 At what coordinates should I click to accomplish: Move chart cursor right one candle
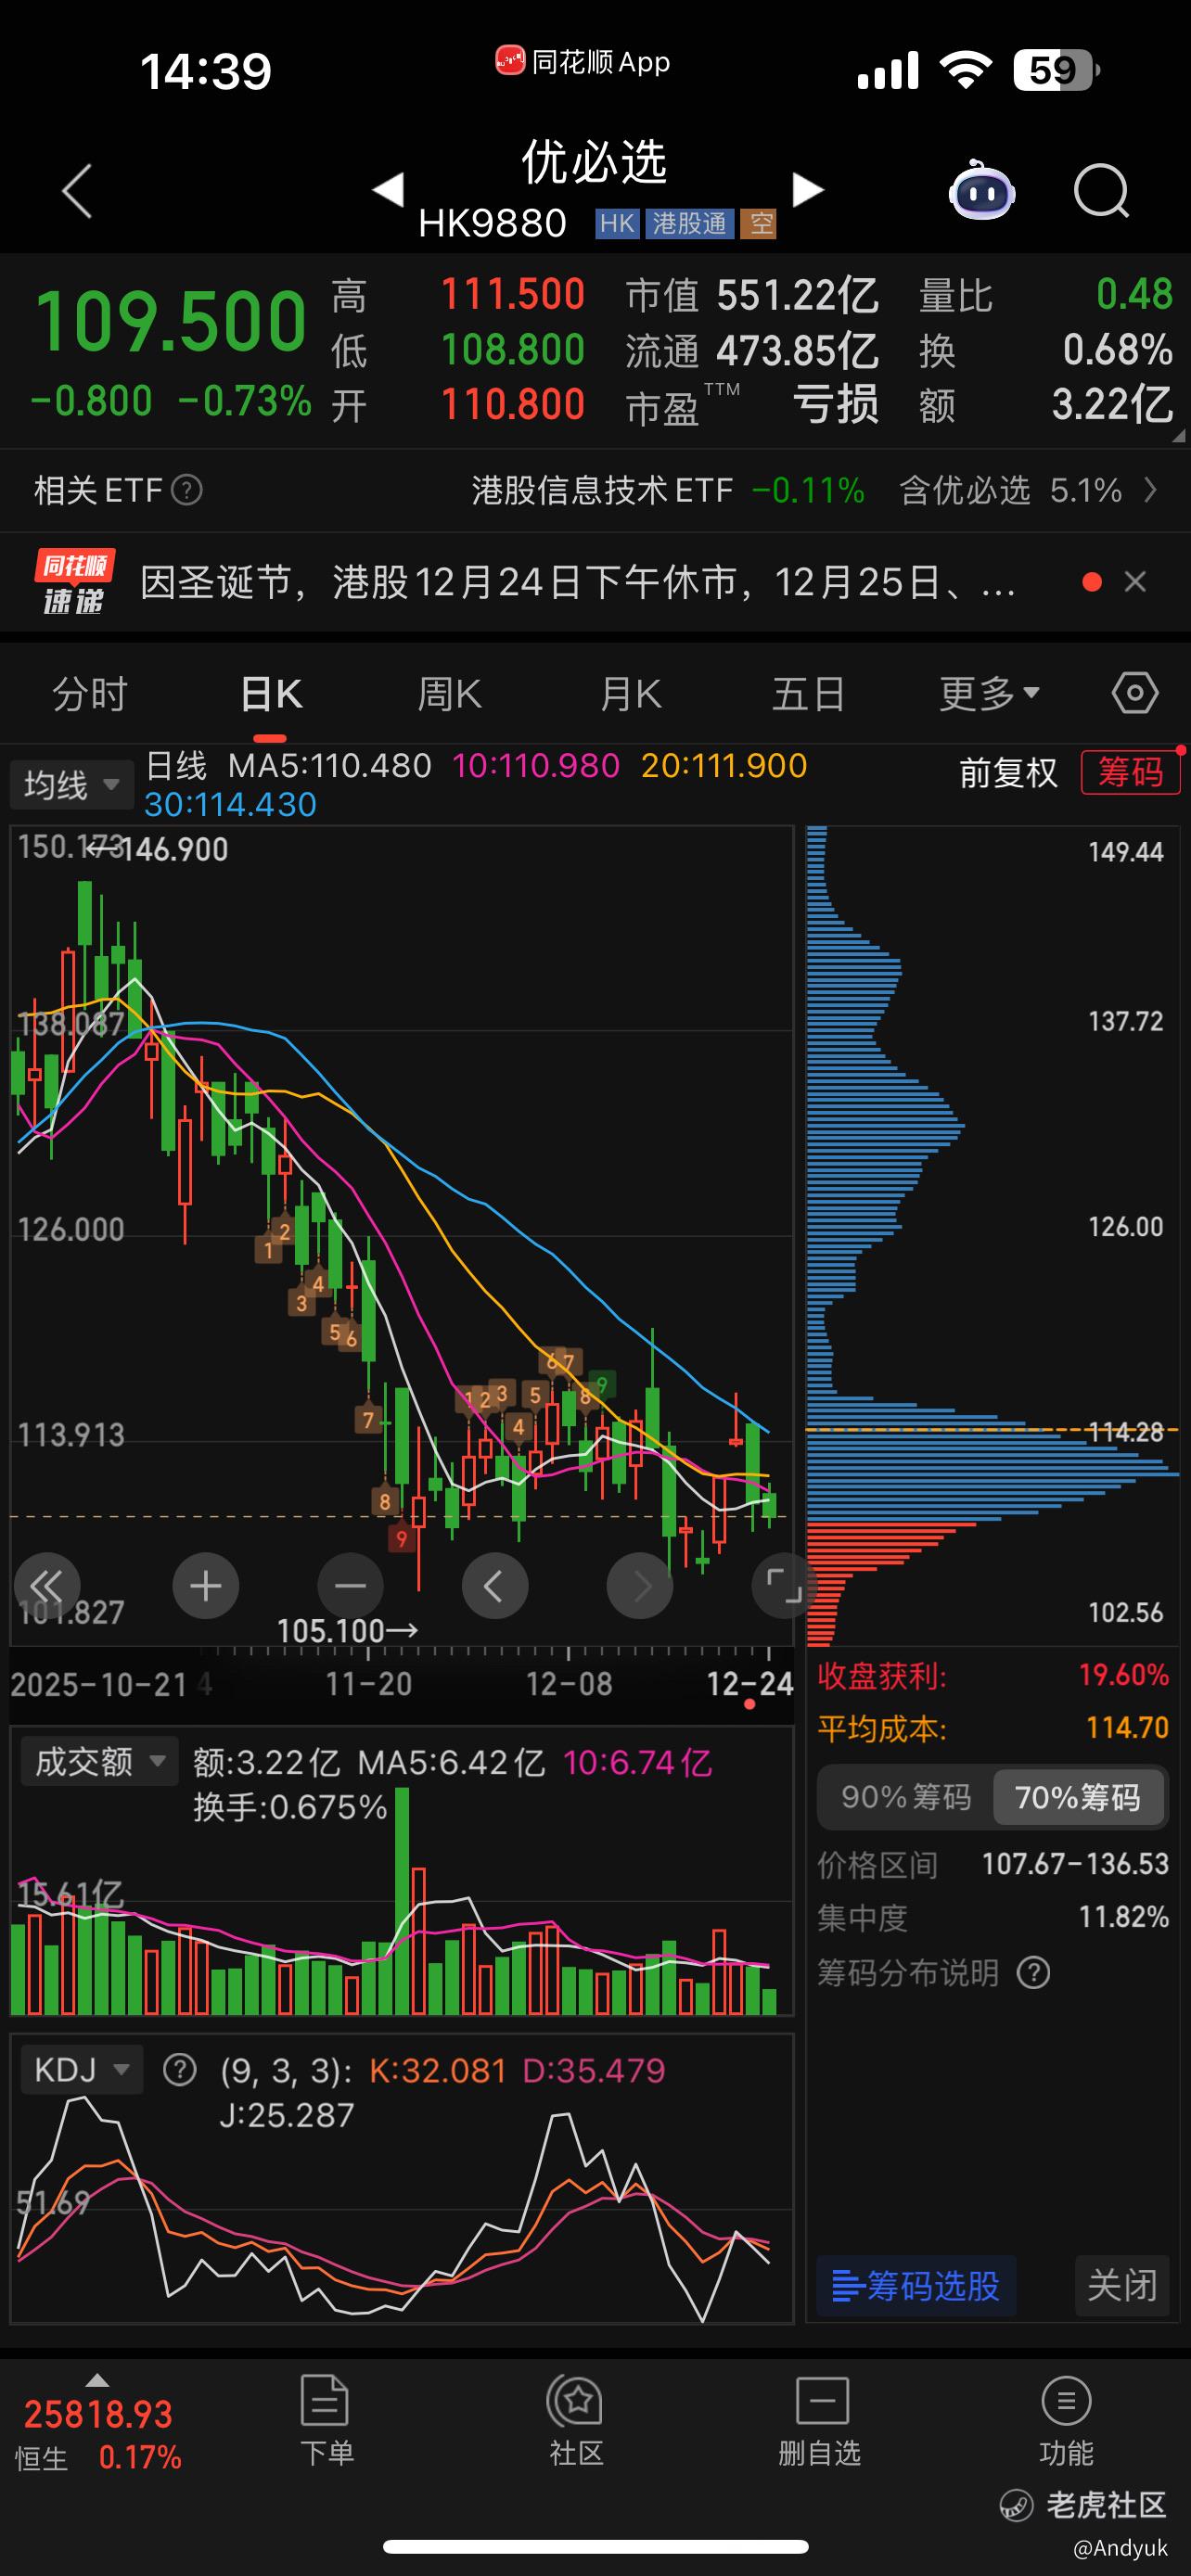click(x=640, y=1586)
